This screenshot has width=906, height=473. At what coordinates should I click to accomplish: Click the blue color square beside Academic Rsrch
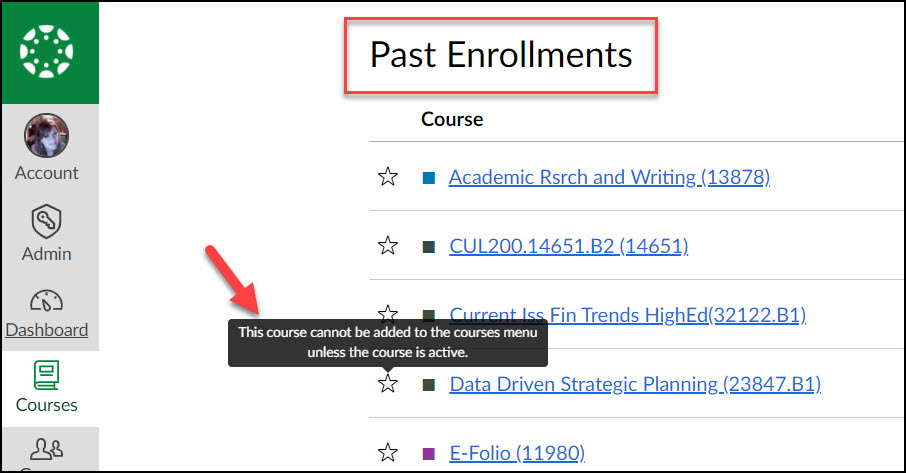tap(429, 177)
